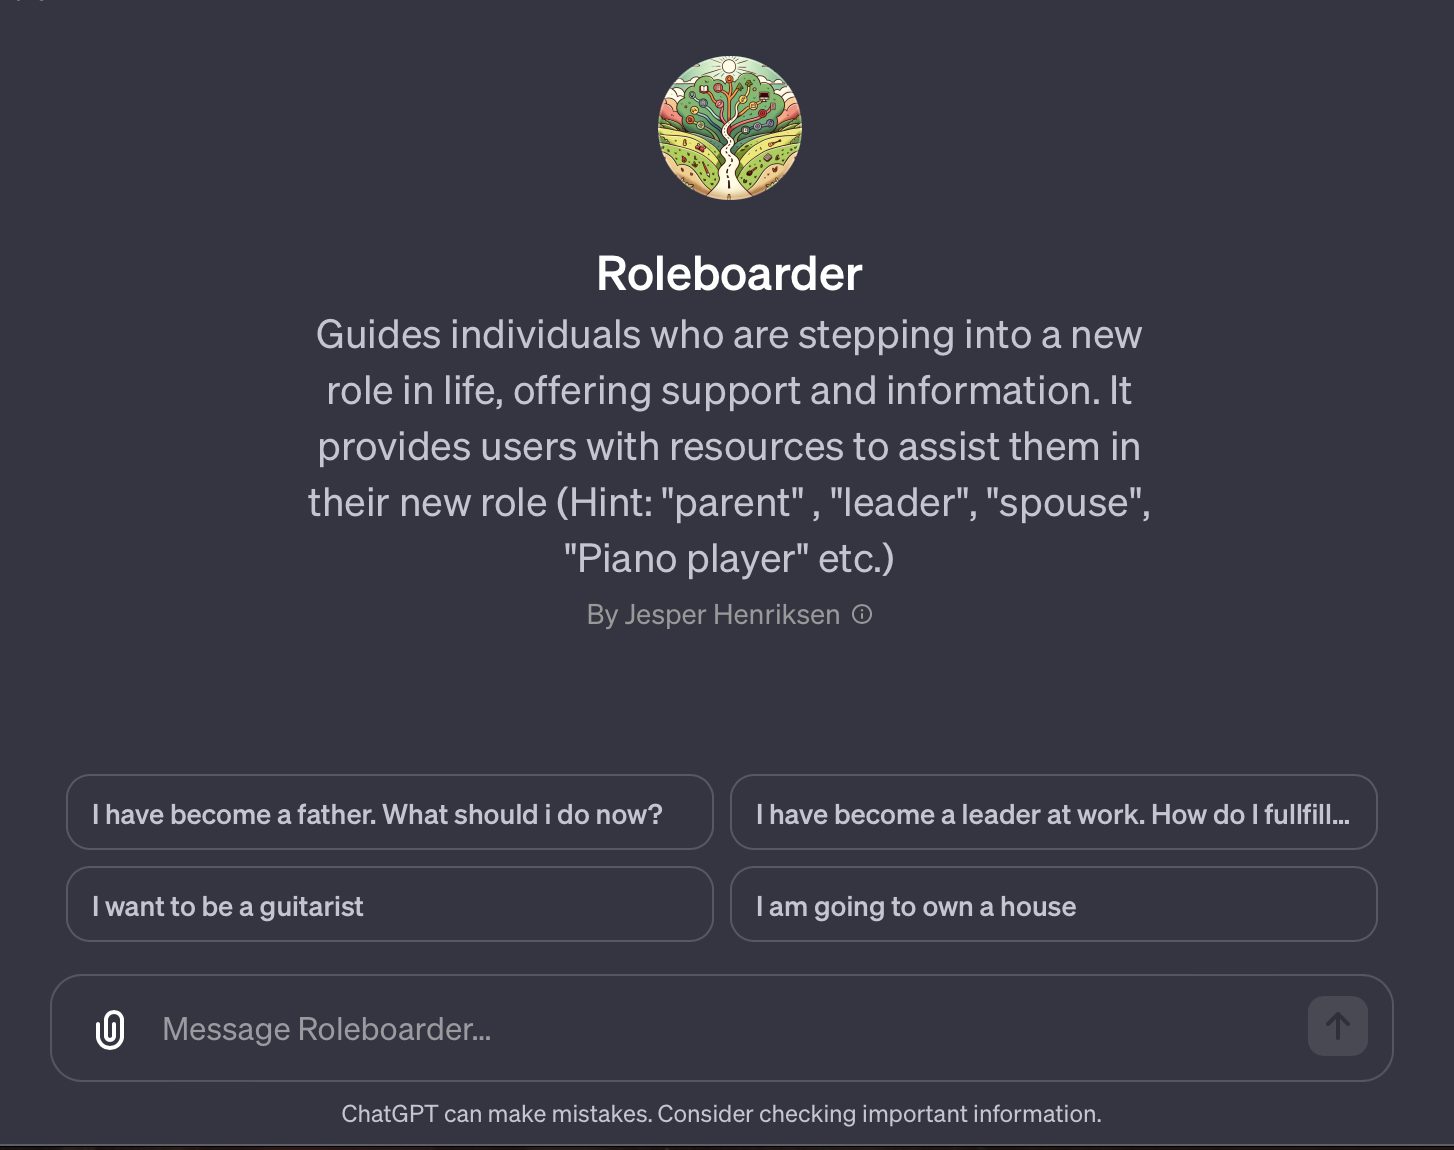Choose the 'I want to be a guitarist' suggestion
The width and height of the screenshot is (1454, 1150).
click(390, 904)
